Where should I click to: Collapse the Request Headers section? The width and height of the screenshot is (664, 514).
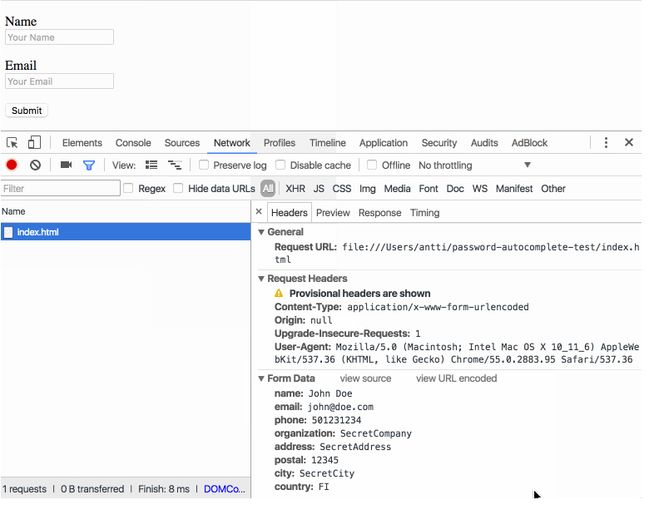(261, 279)
